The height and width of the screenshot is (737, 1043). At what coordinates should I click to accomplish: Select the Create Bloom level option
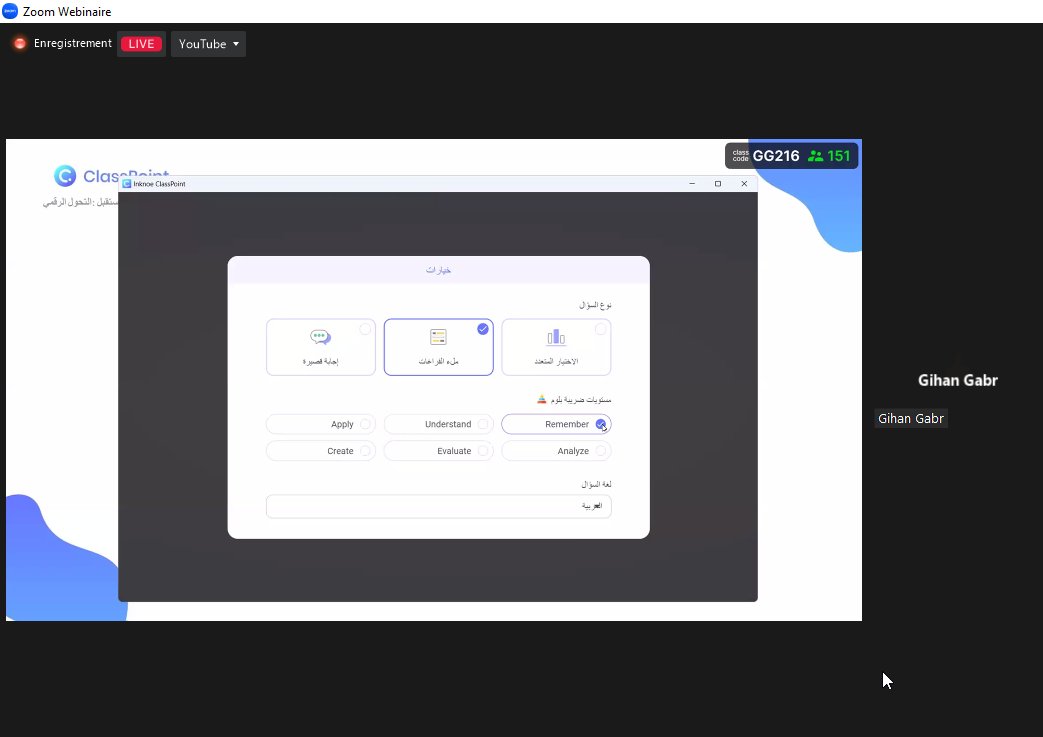pos(321,451)
